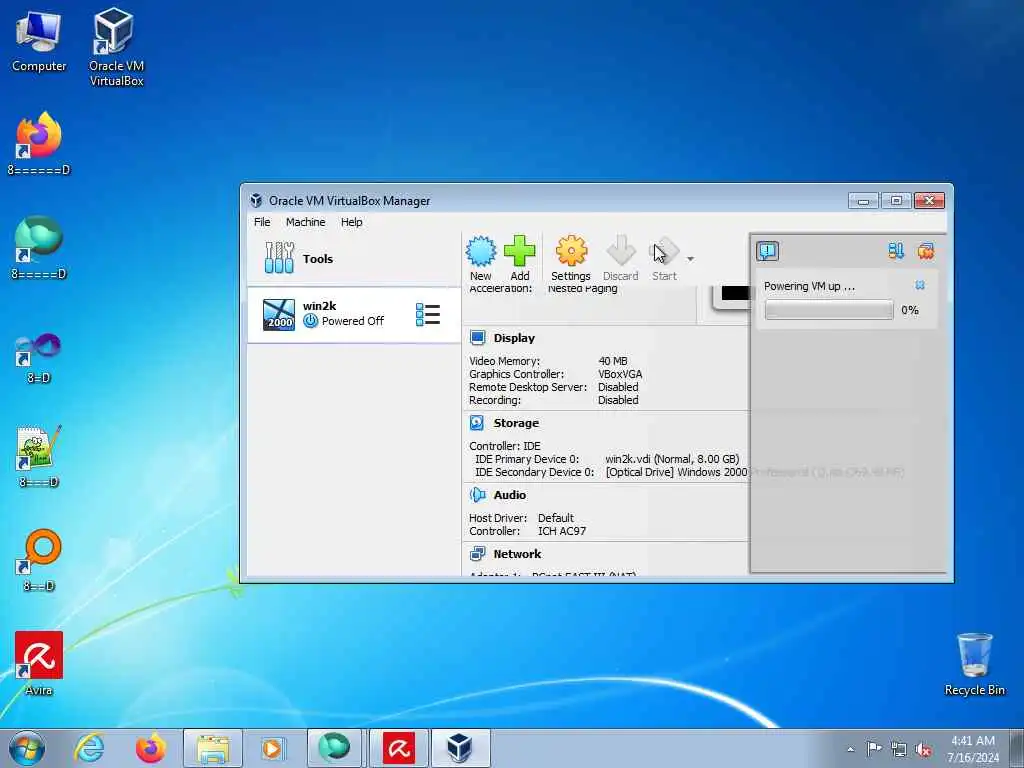Launch Internet Explorer from the taskbar
This screenshot has height=768, width=1024.
point(89,748)
